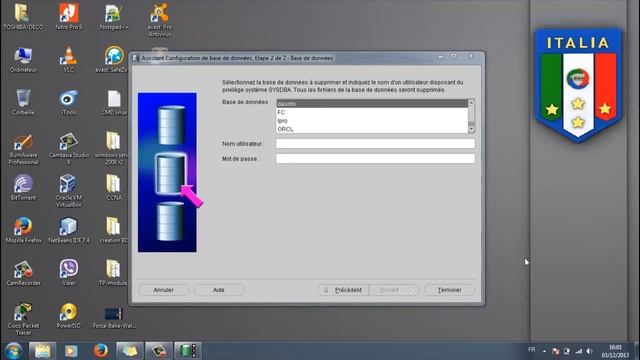
Task: Select the BitTorrent desktop icon
Action: coord(23,187)
